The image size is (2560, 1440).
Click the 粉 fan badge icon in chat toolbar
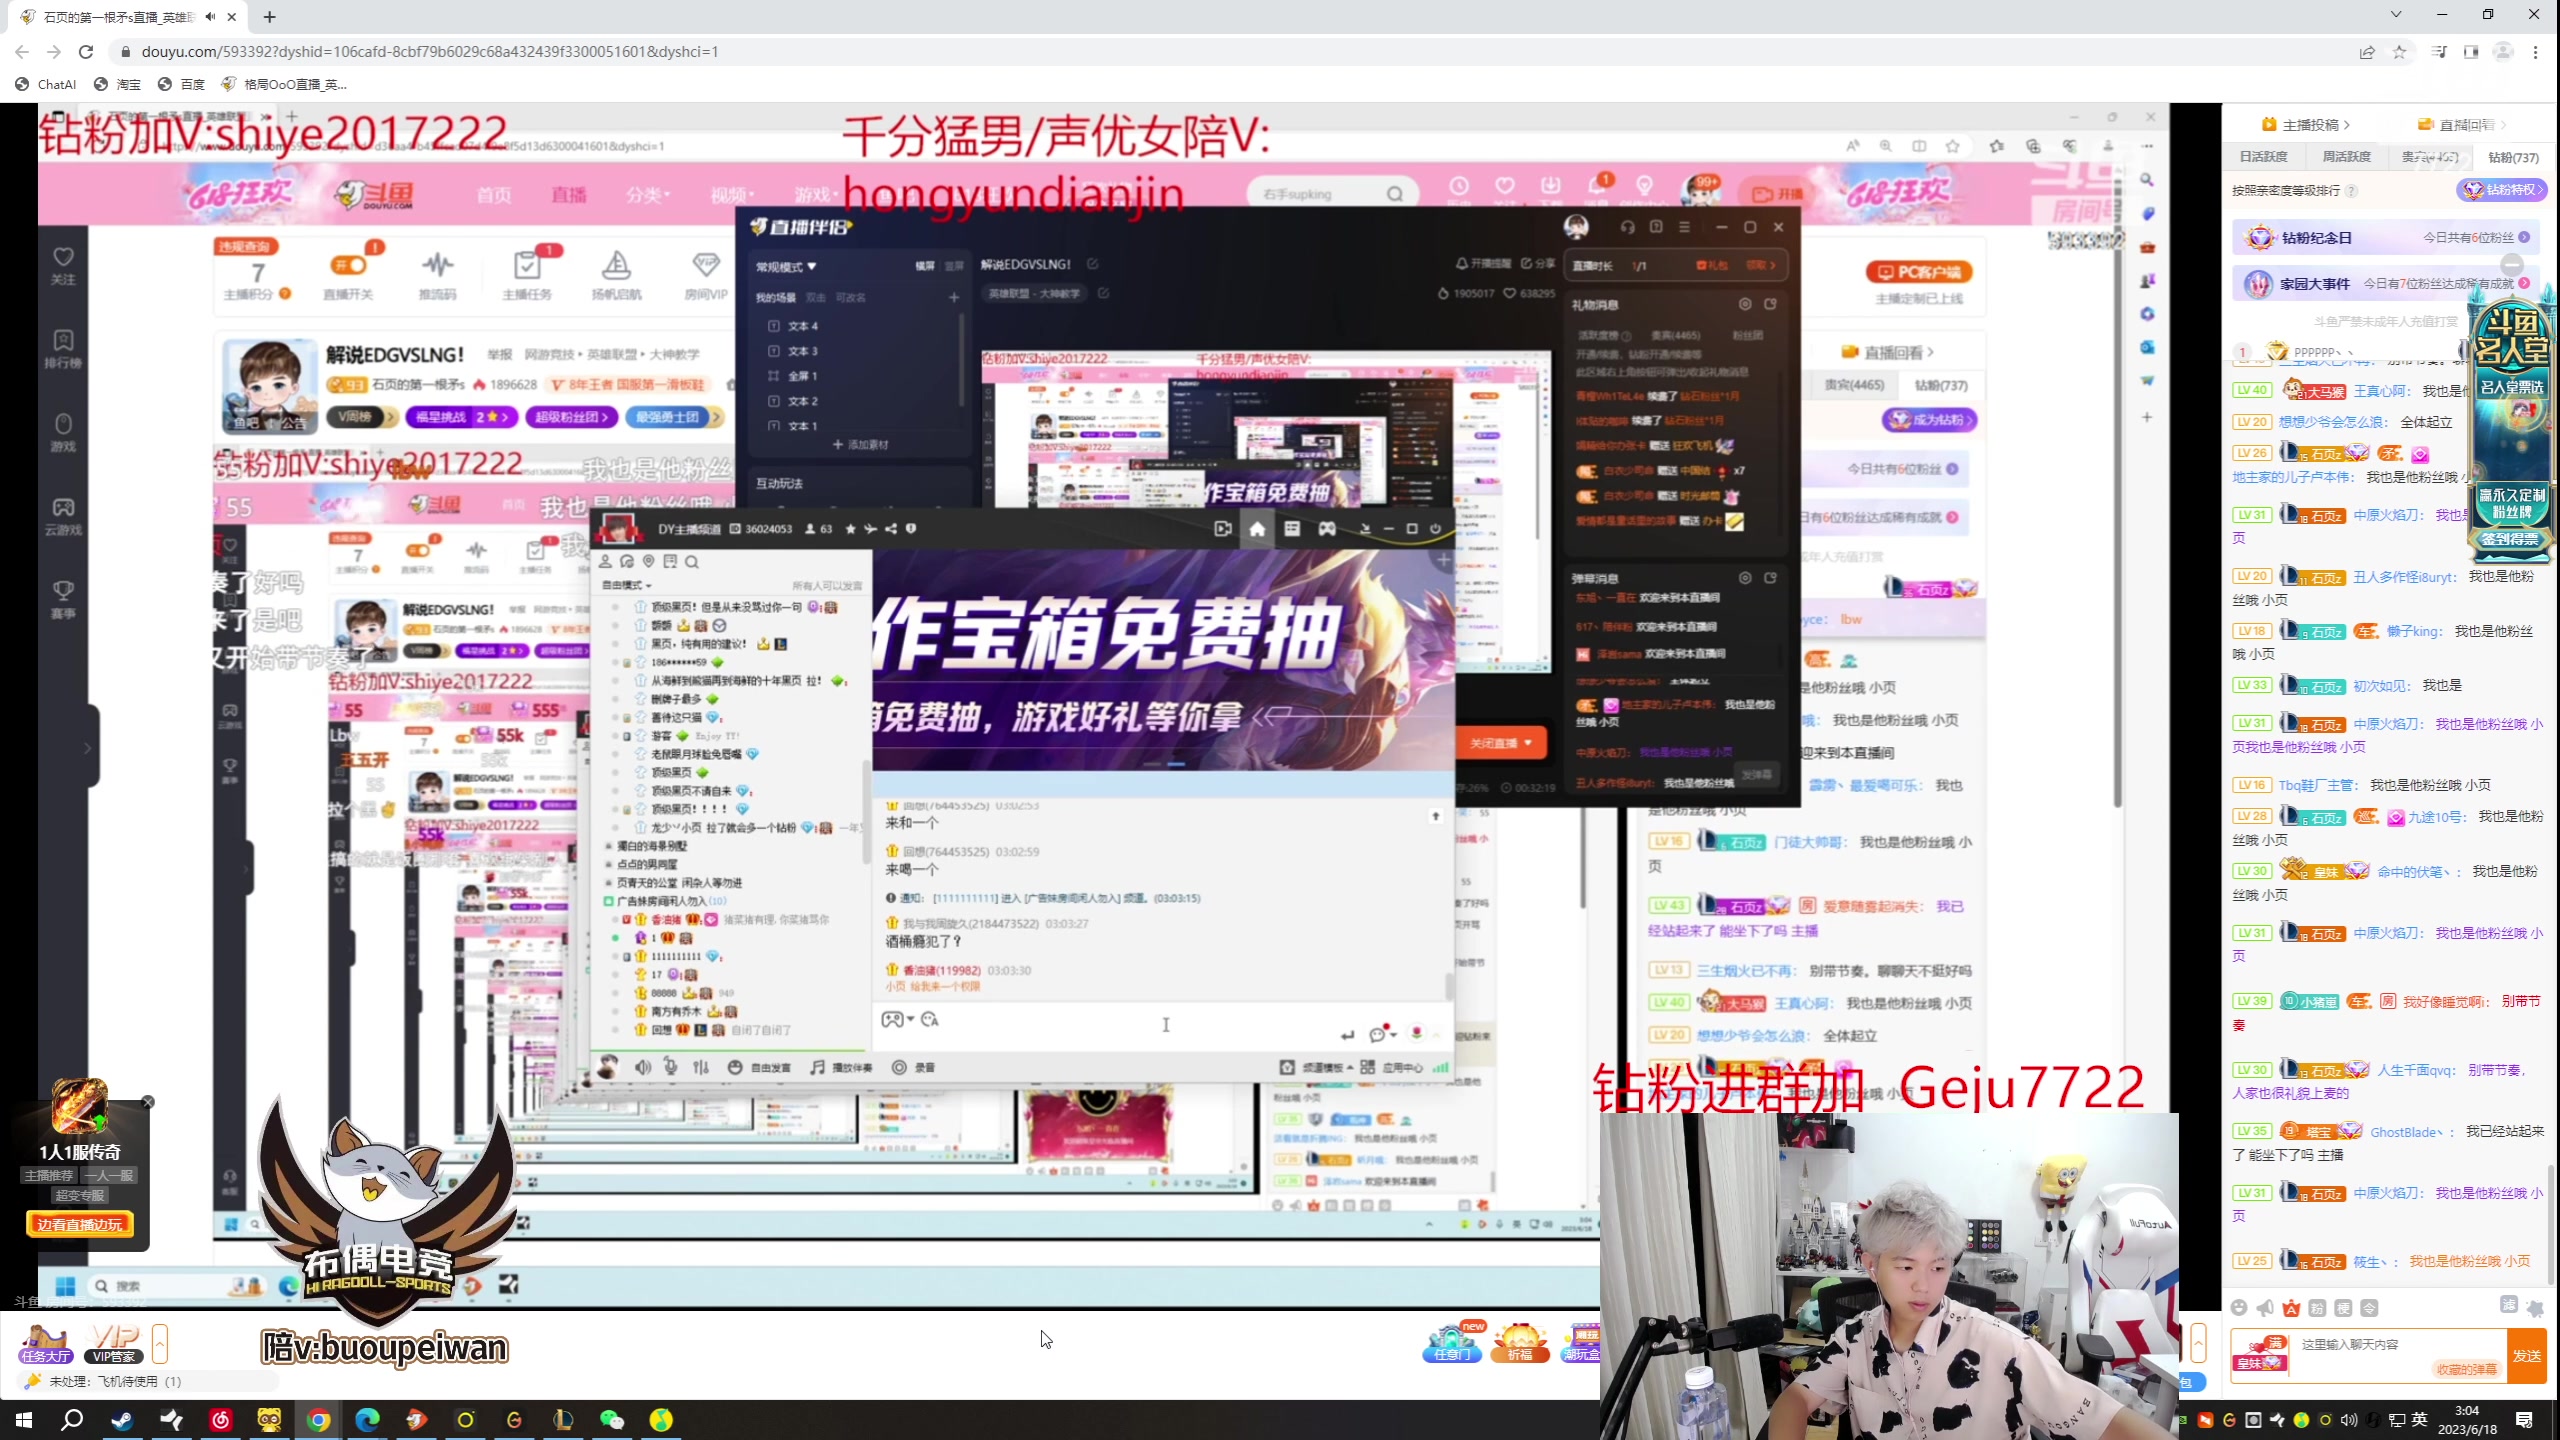2317,1308
